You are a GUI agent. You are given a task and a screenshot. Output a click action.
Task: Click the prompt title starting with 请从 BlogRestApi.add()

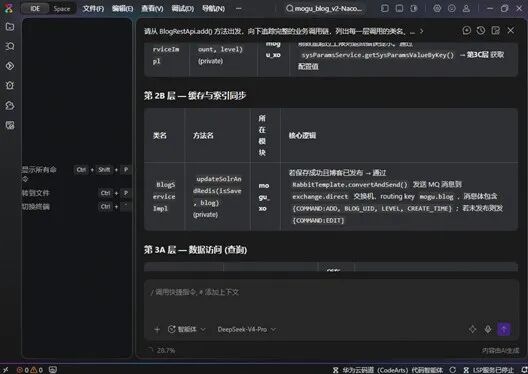point(279,31)
